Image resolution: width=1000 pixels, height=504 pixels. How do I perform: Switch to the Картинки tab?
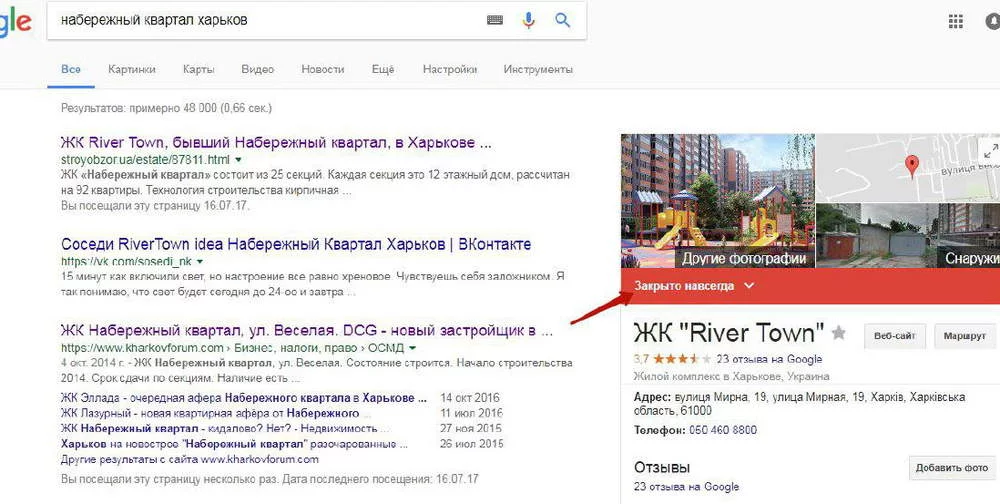coord(132,69)
